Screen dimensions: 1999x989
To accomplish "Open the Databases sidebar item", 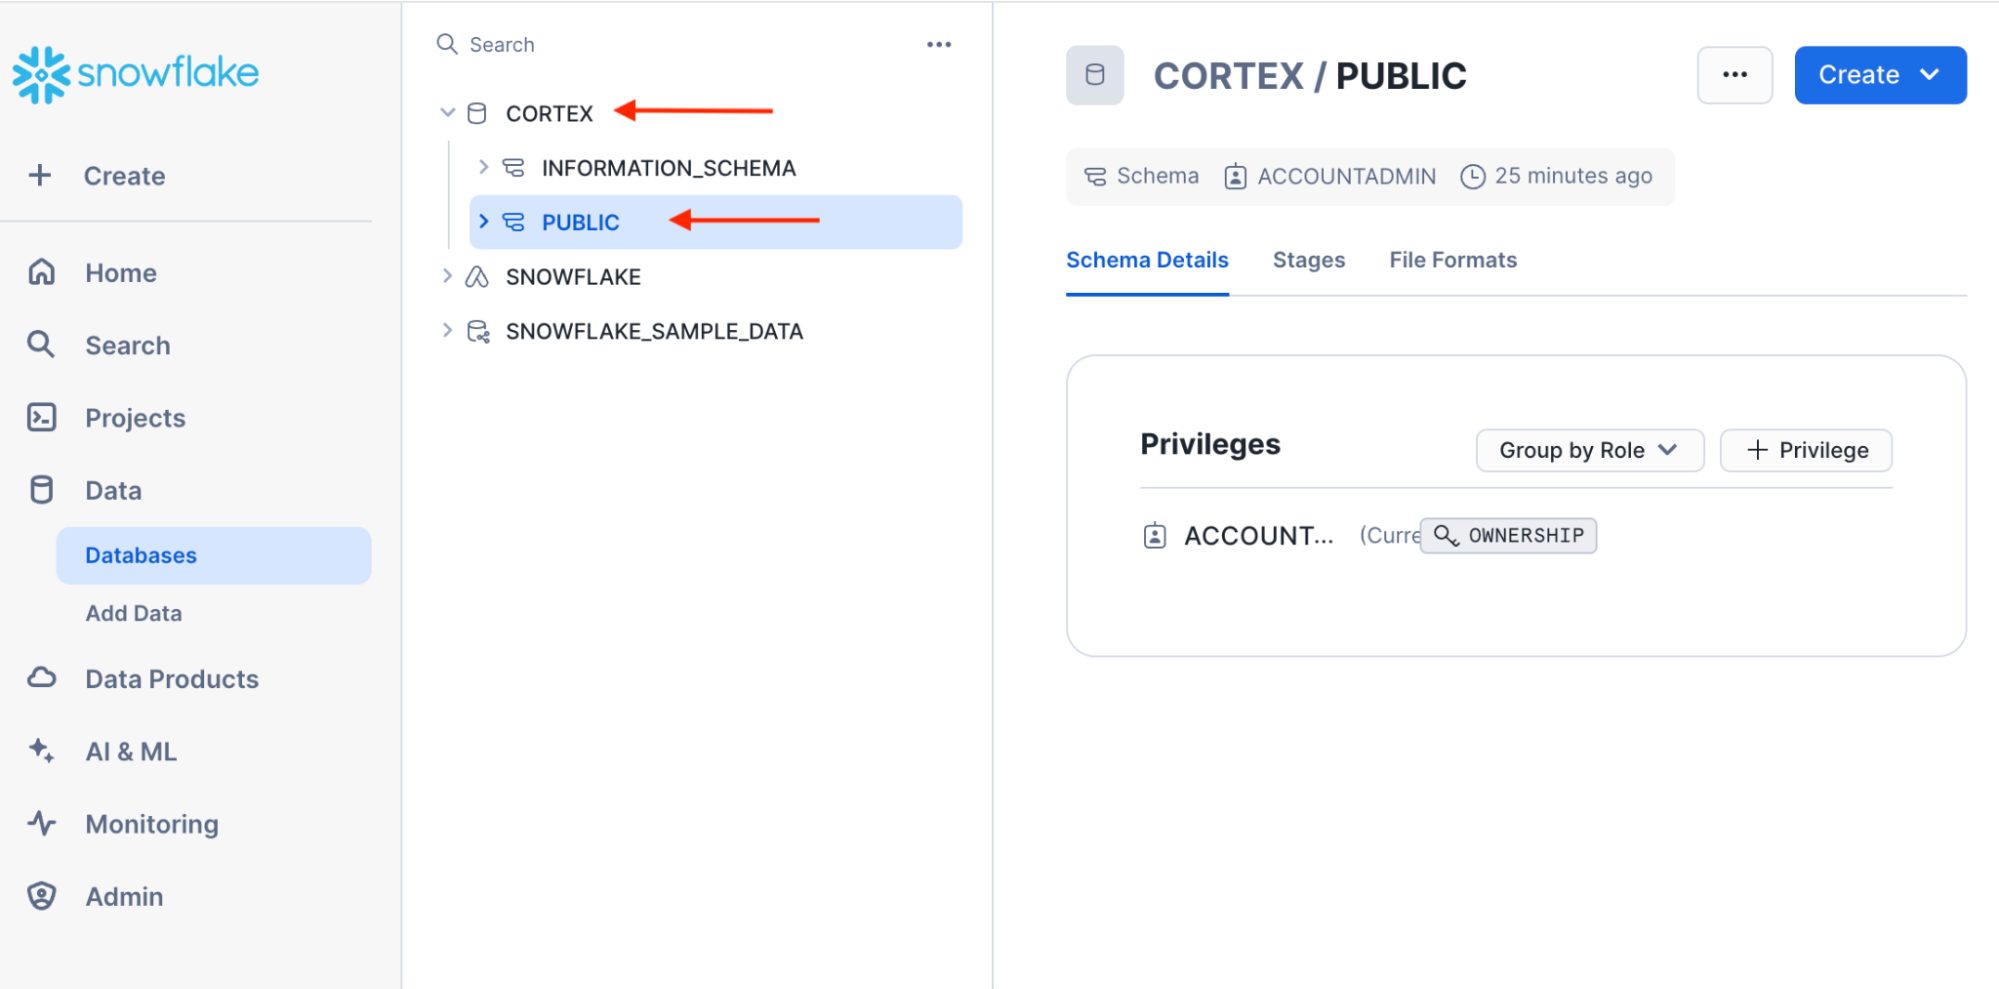I will point(214,555).
